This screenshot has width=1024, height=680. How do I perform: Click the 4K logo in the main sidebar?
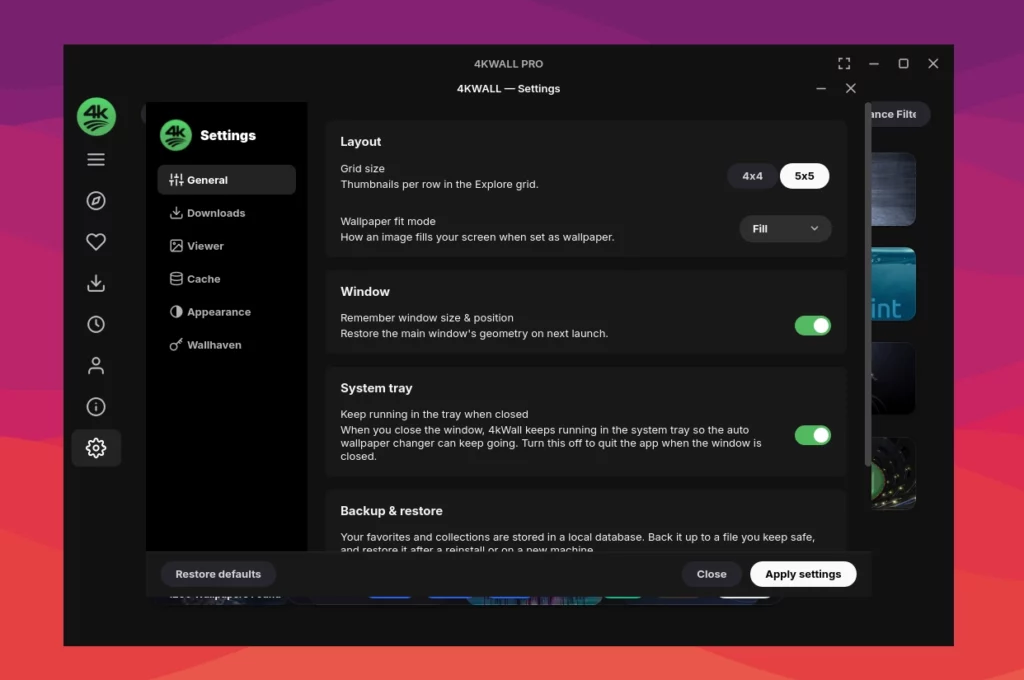(96, 117)
